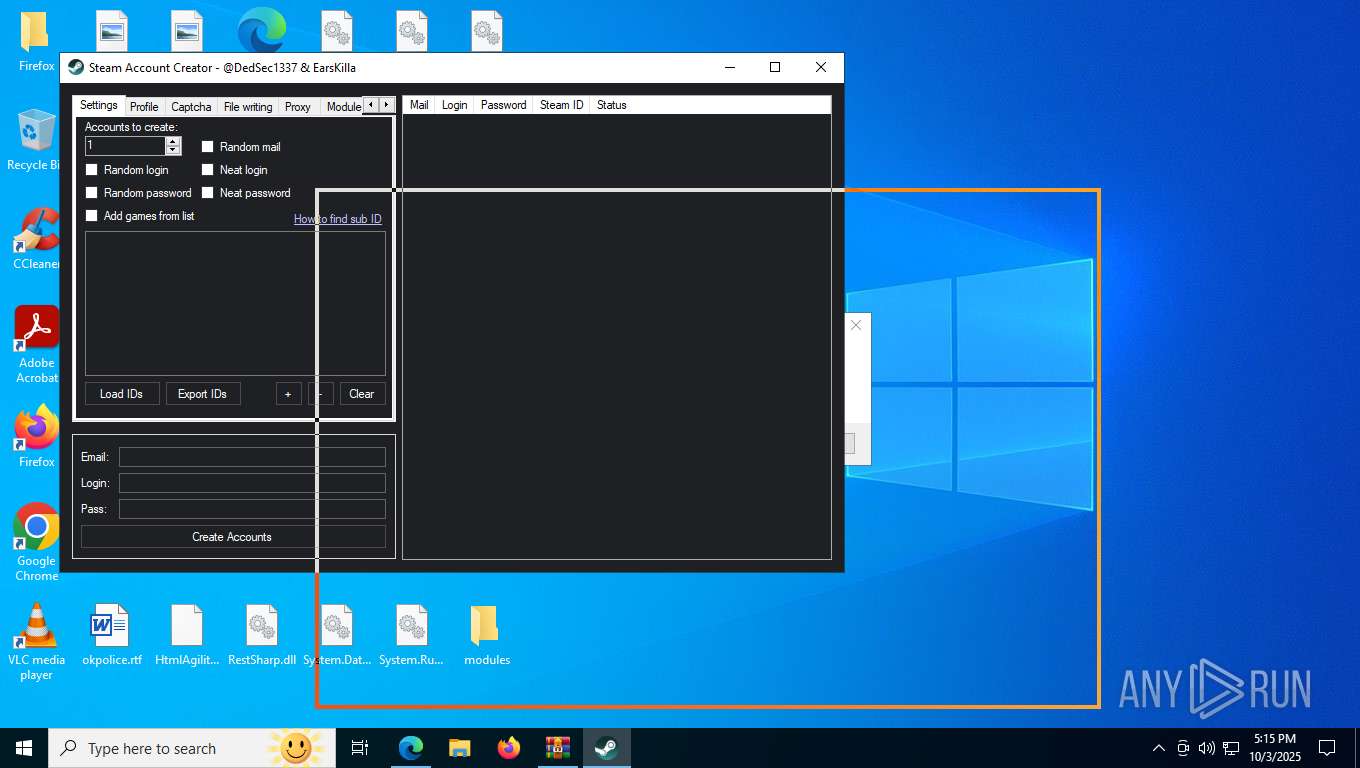The height and width of the screenshot is (768, 1360).
Task: Click the Password column header
Action: coord(503,105)
